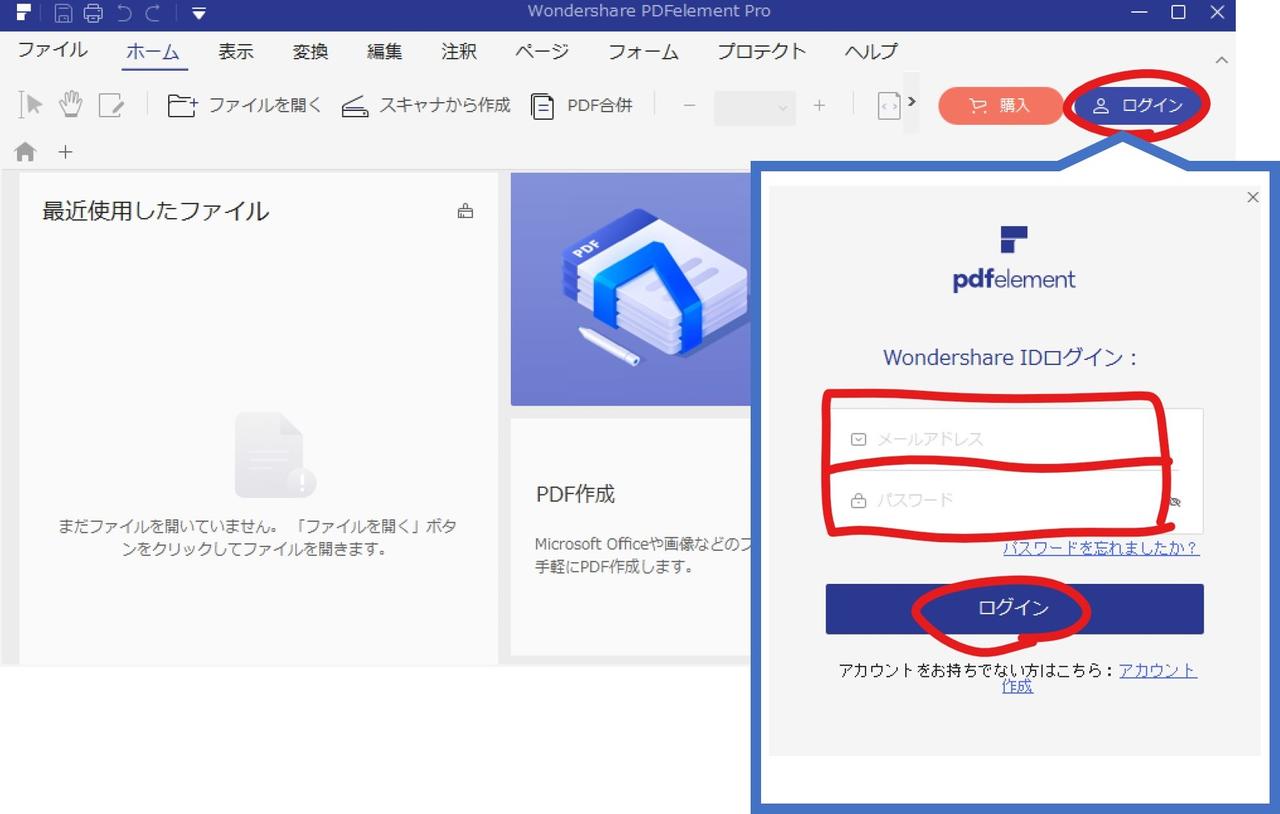Click the redo arrow icon
The width and height of the screenshot is (1280, 814).
tap(153, 13)
